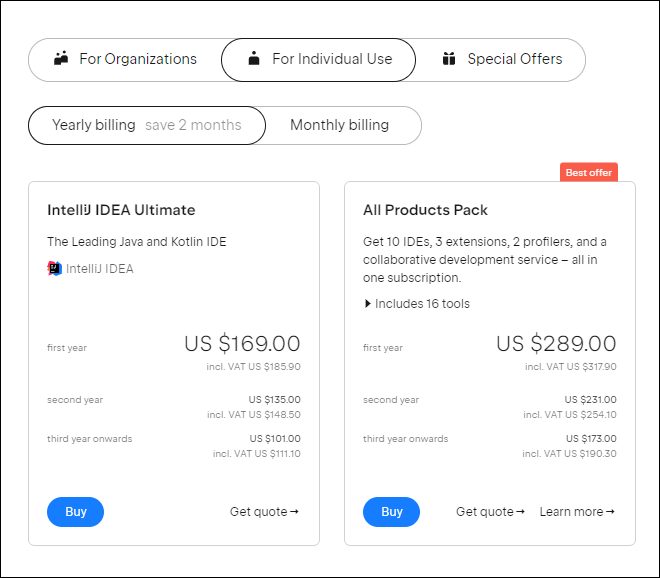Click the All Products Pack heading
The height and width of the screenshot is (578, 660).
click(x=425, y=210)
